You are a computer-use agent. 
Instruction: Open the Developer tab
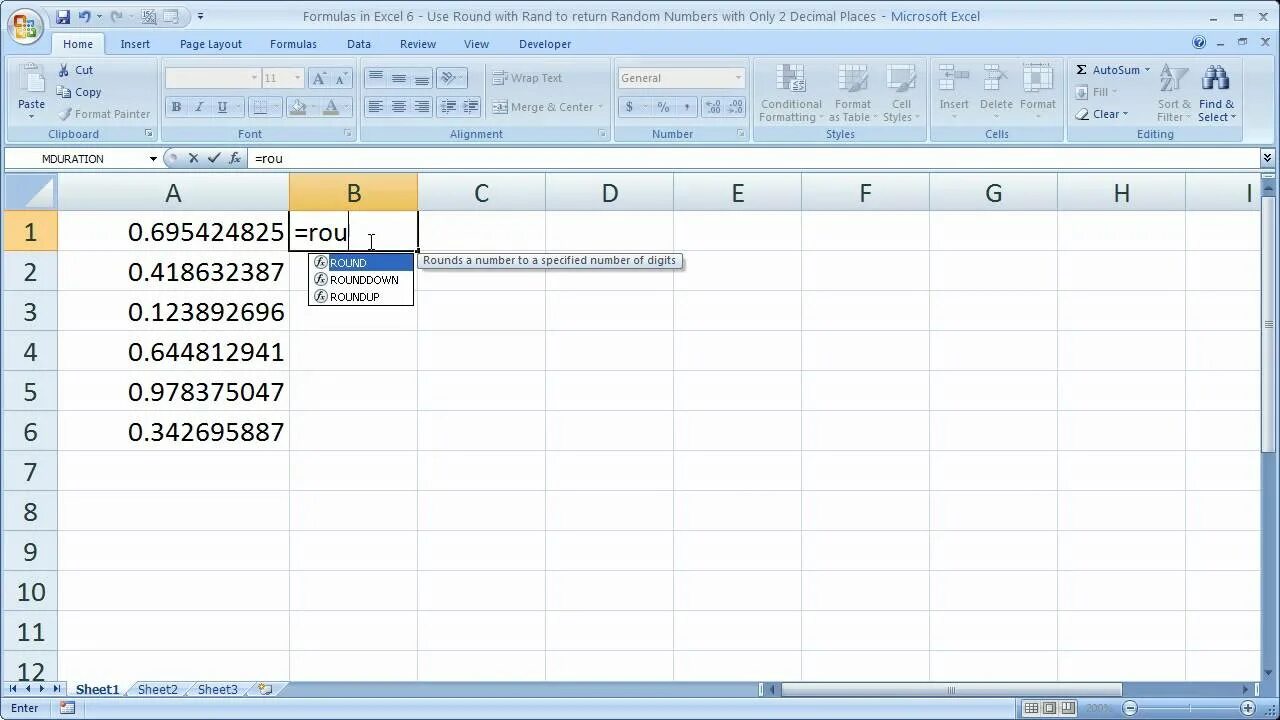[x=545, y=44]
